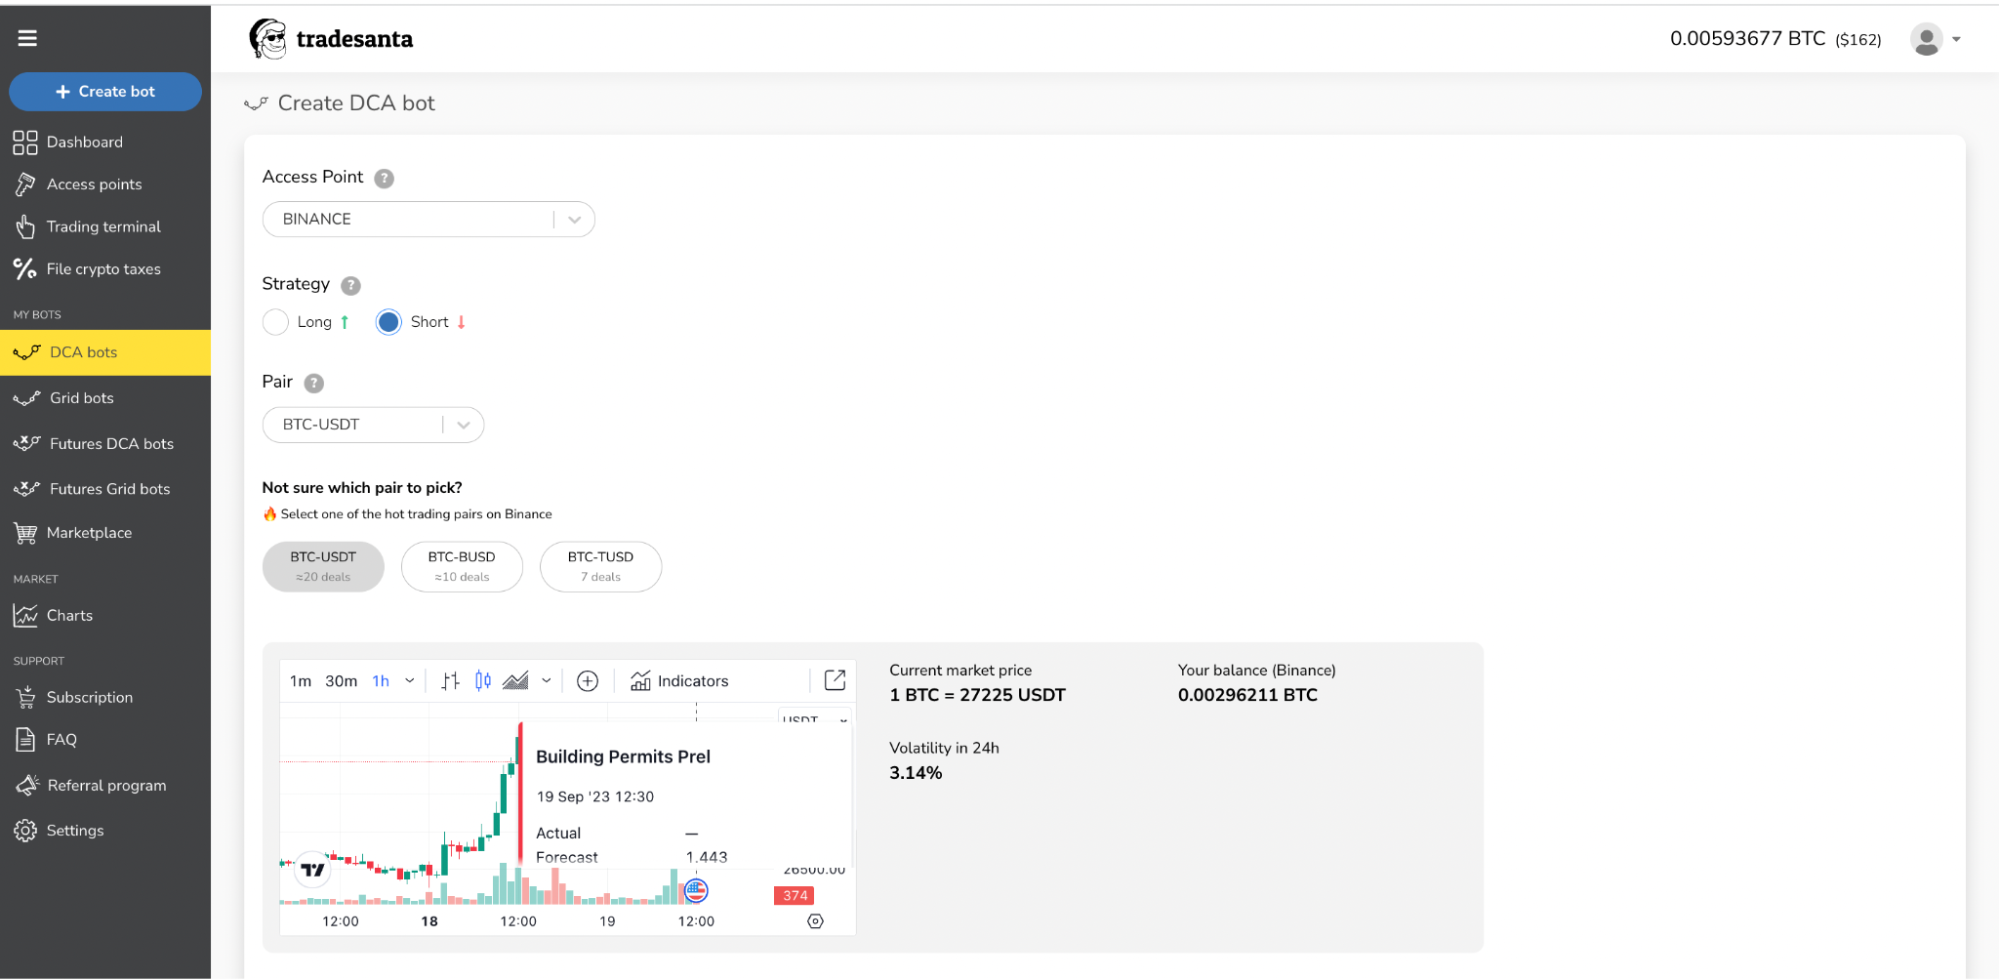Select the area chart style icon
Screen dimensions: 1999x980
coord(515,681)
